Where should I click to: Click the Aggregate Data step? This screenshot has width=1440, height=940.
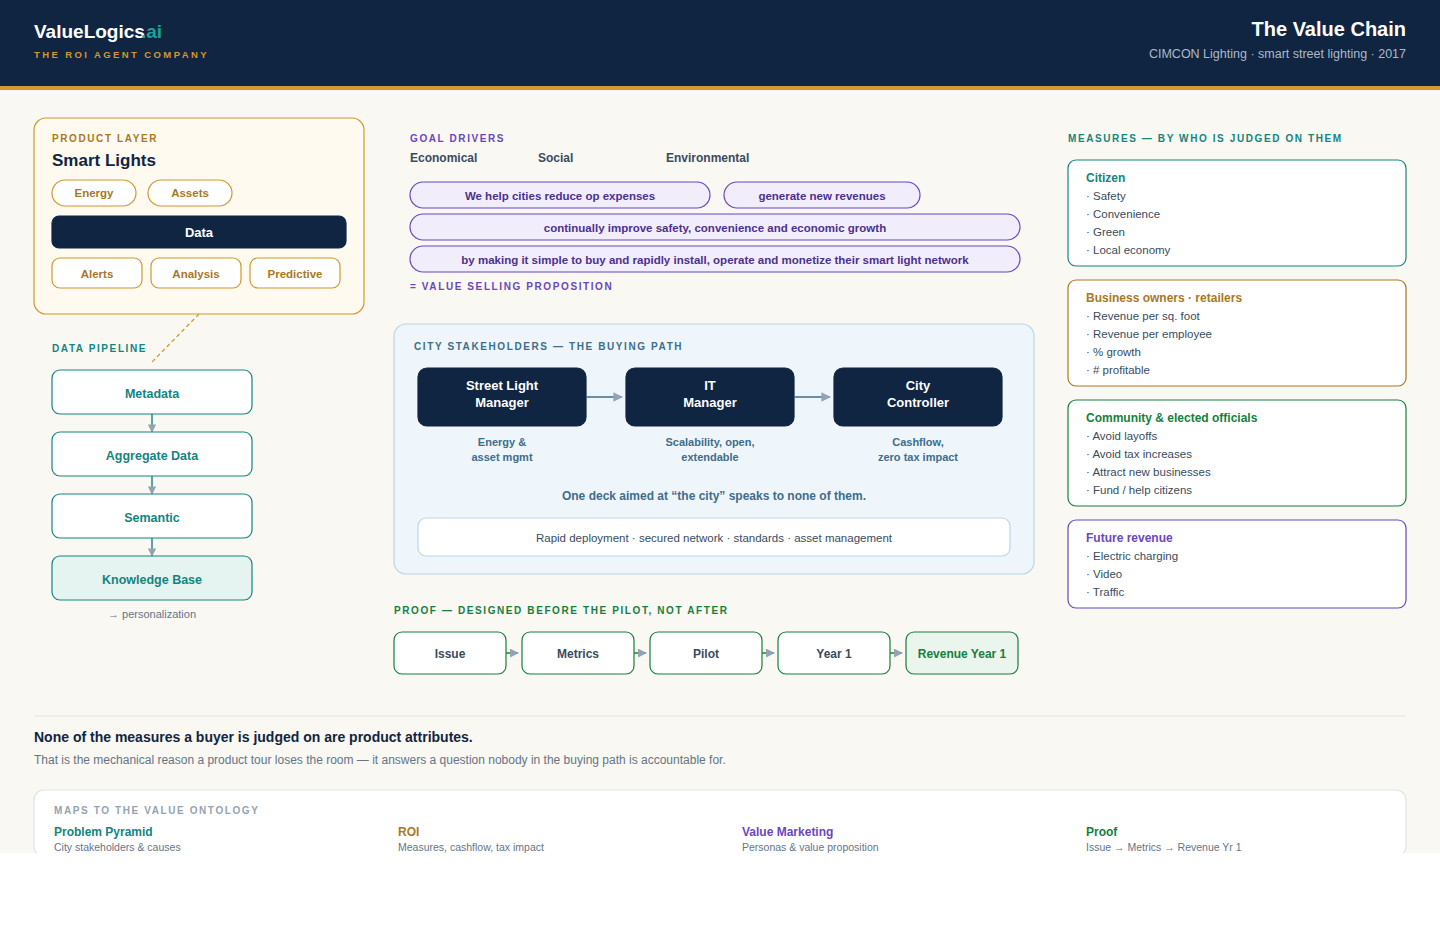coord(152,454)
